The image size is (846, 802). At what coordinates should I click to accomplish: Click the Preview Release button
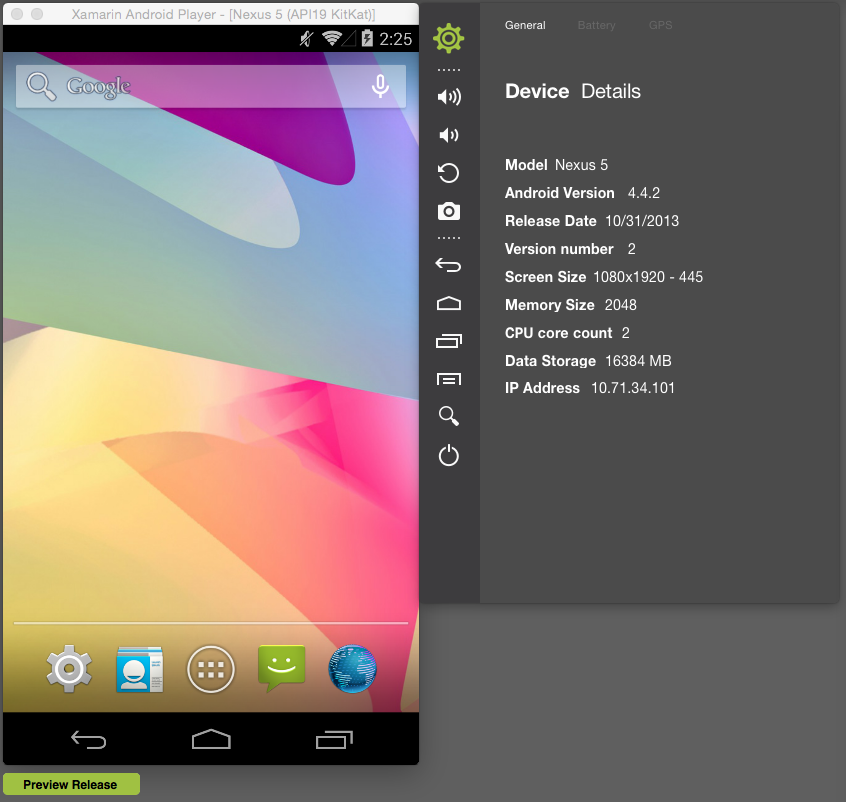[x=71, y=784]
